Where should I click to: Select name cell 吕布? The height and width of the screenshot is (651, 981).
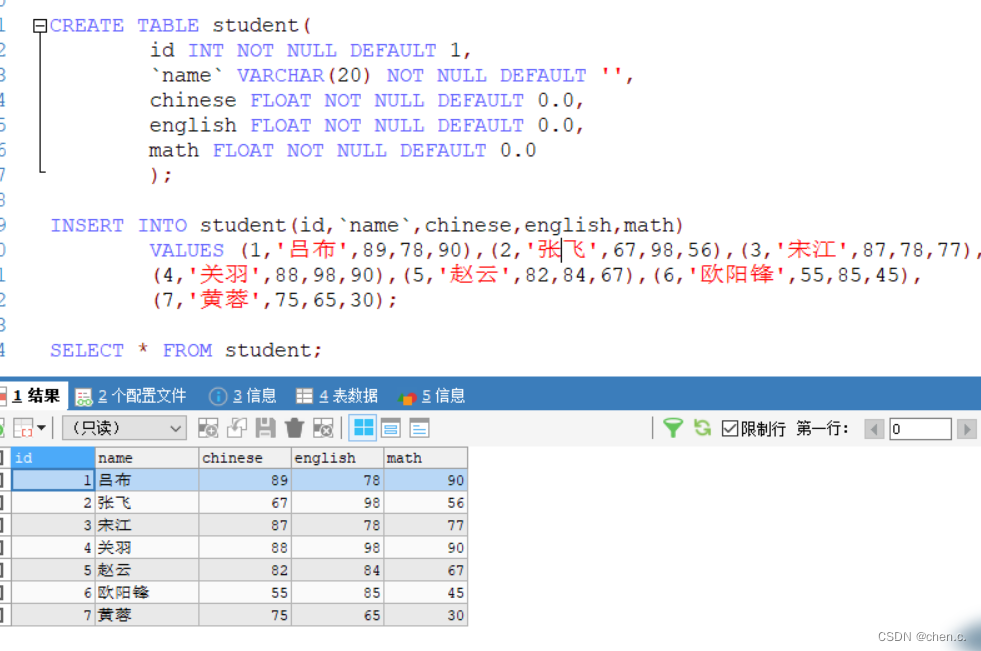pyautogui.click(x=146, y=480)
